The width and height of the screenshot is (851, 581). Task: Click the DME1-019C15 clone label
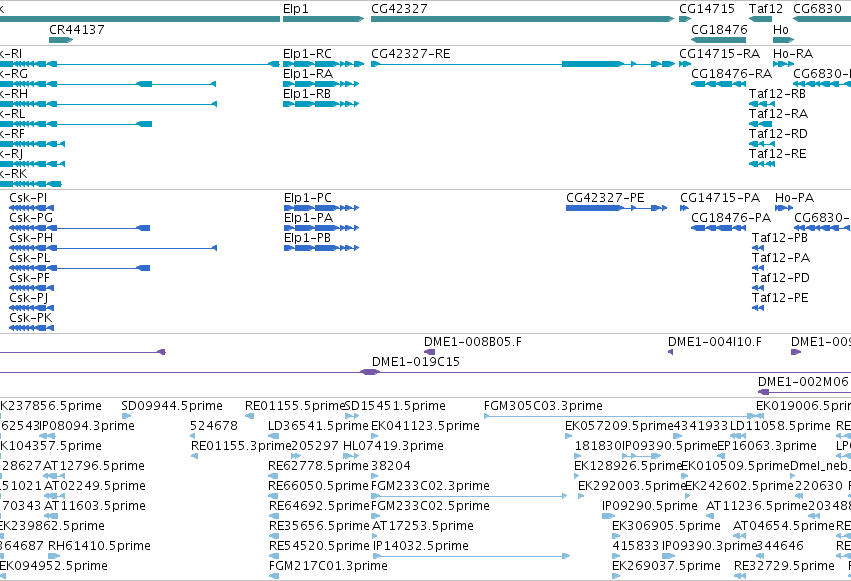(x=416, y=362)
